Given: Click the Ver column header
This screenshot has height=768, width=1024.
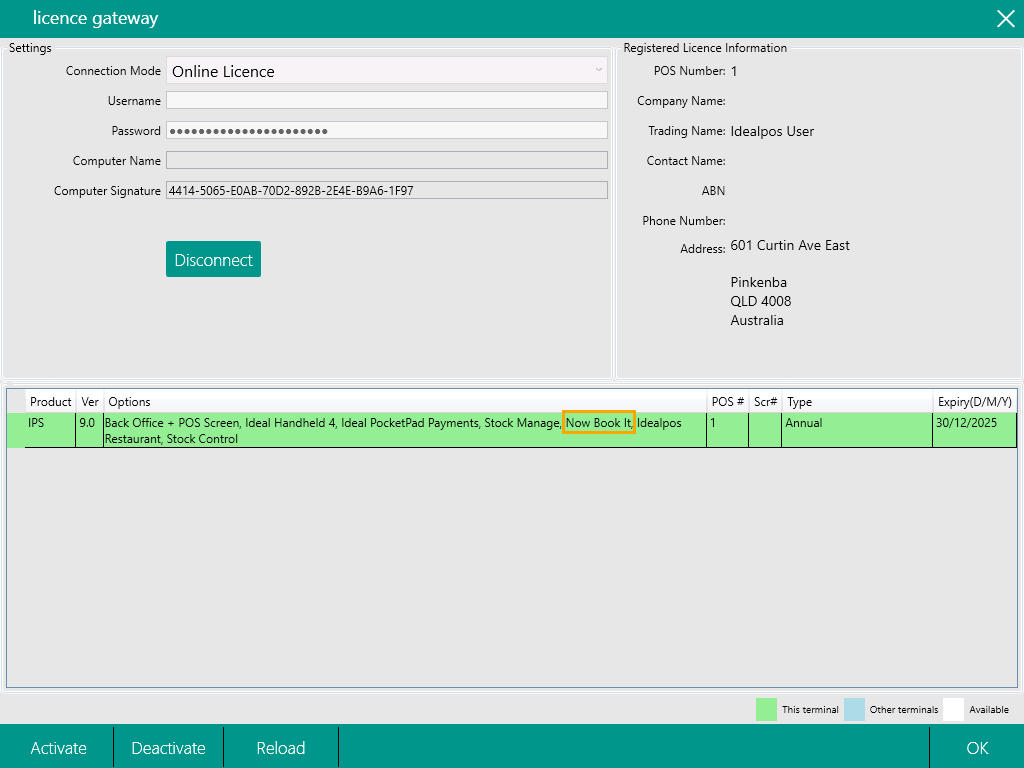Looking at the screenshot, I should tap(89, 402).
